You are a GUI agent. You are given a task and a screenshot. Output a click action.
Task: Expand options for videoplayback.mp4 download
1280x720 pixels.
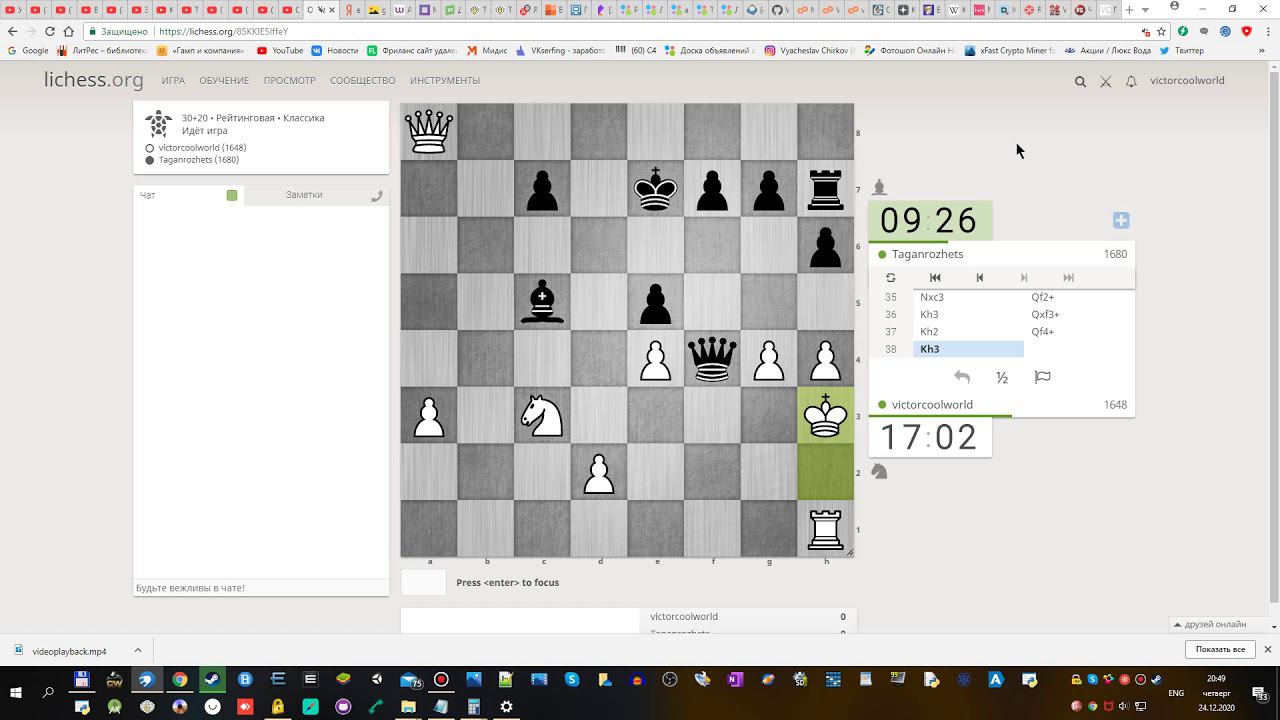pos(138,651)
